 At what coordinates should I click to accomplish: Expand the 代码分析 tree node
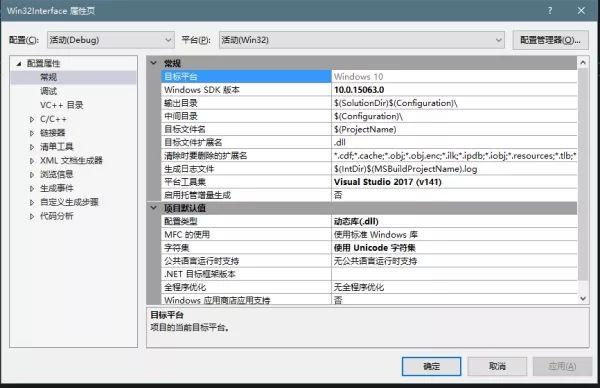tap(32, 217)
